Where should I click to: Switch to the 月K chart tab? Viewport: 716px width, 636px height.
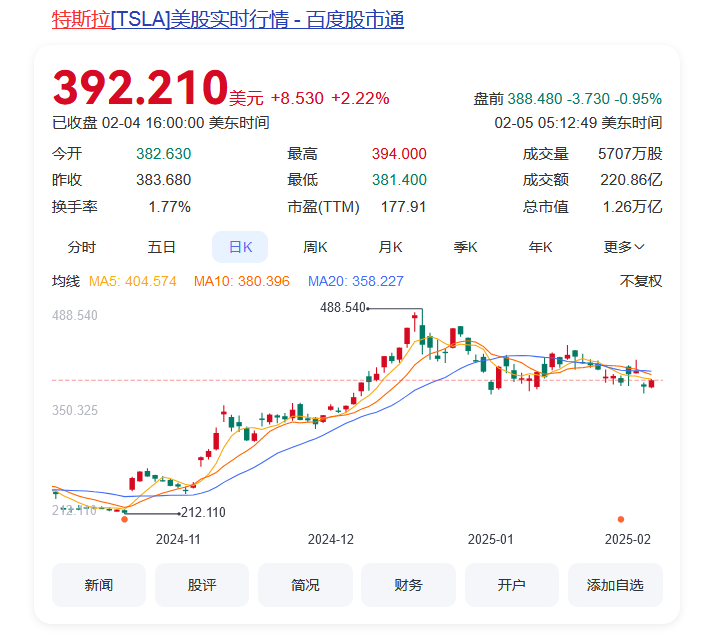pyautogui.click(x=390, y=247)
